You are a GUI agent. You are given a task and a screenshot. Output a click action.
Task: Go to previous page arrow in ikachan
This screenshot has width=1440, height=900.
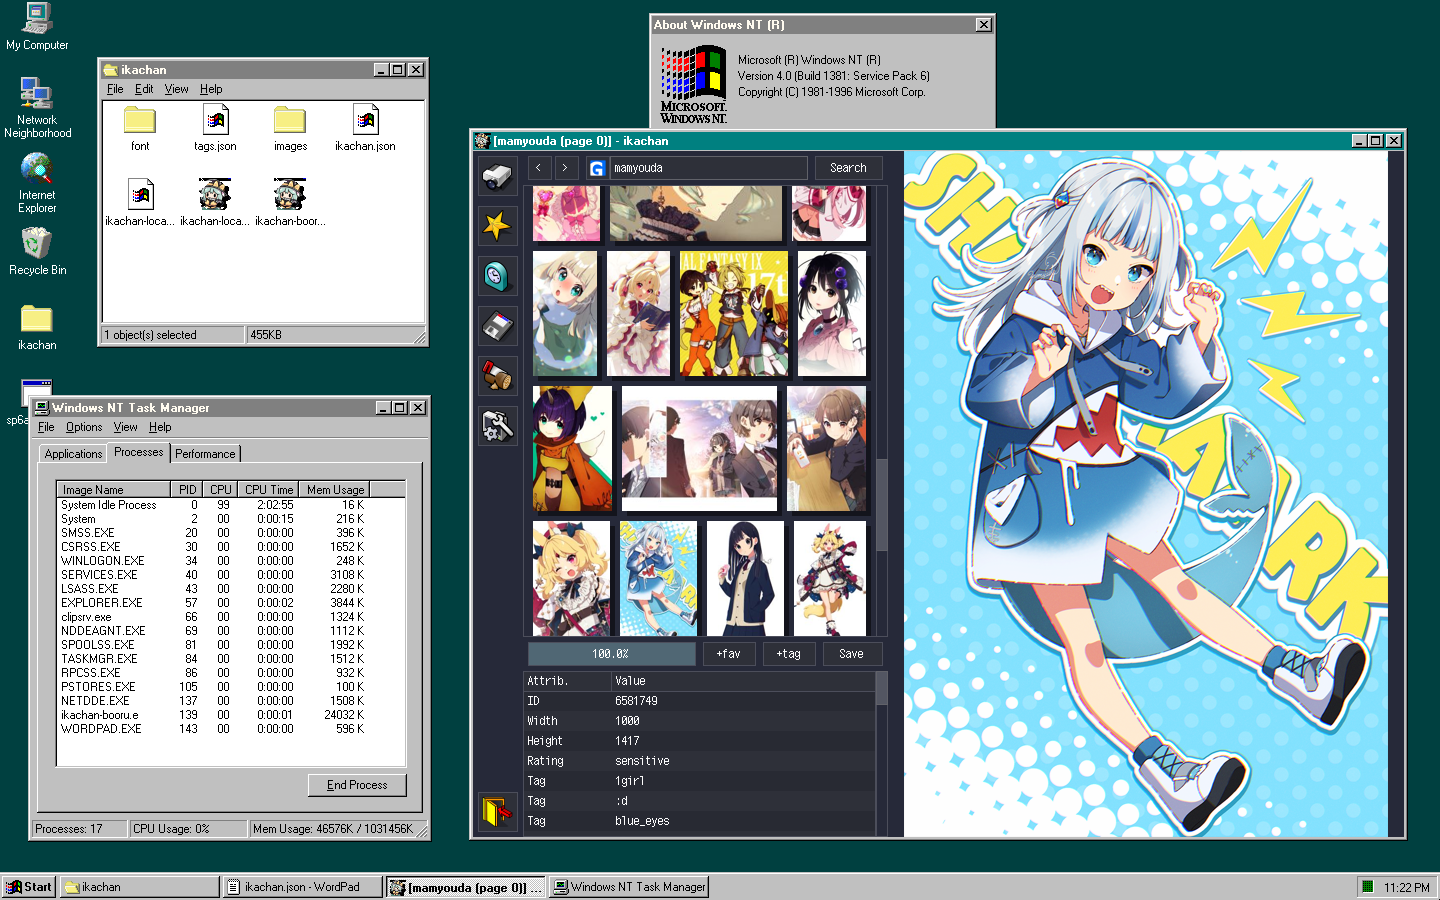[539, 168]
